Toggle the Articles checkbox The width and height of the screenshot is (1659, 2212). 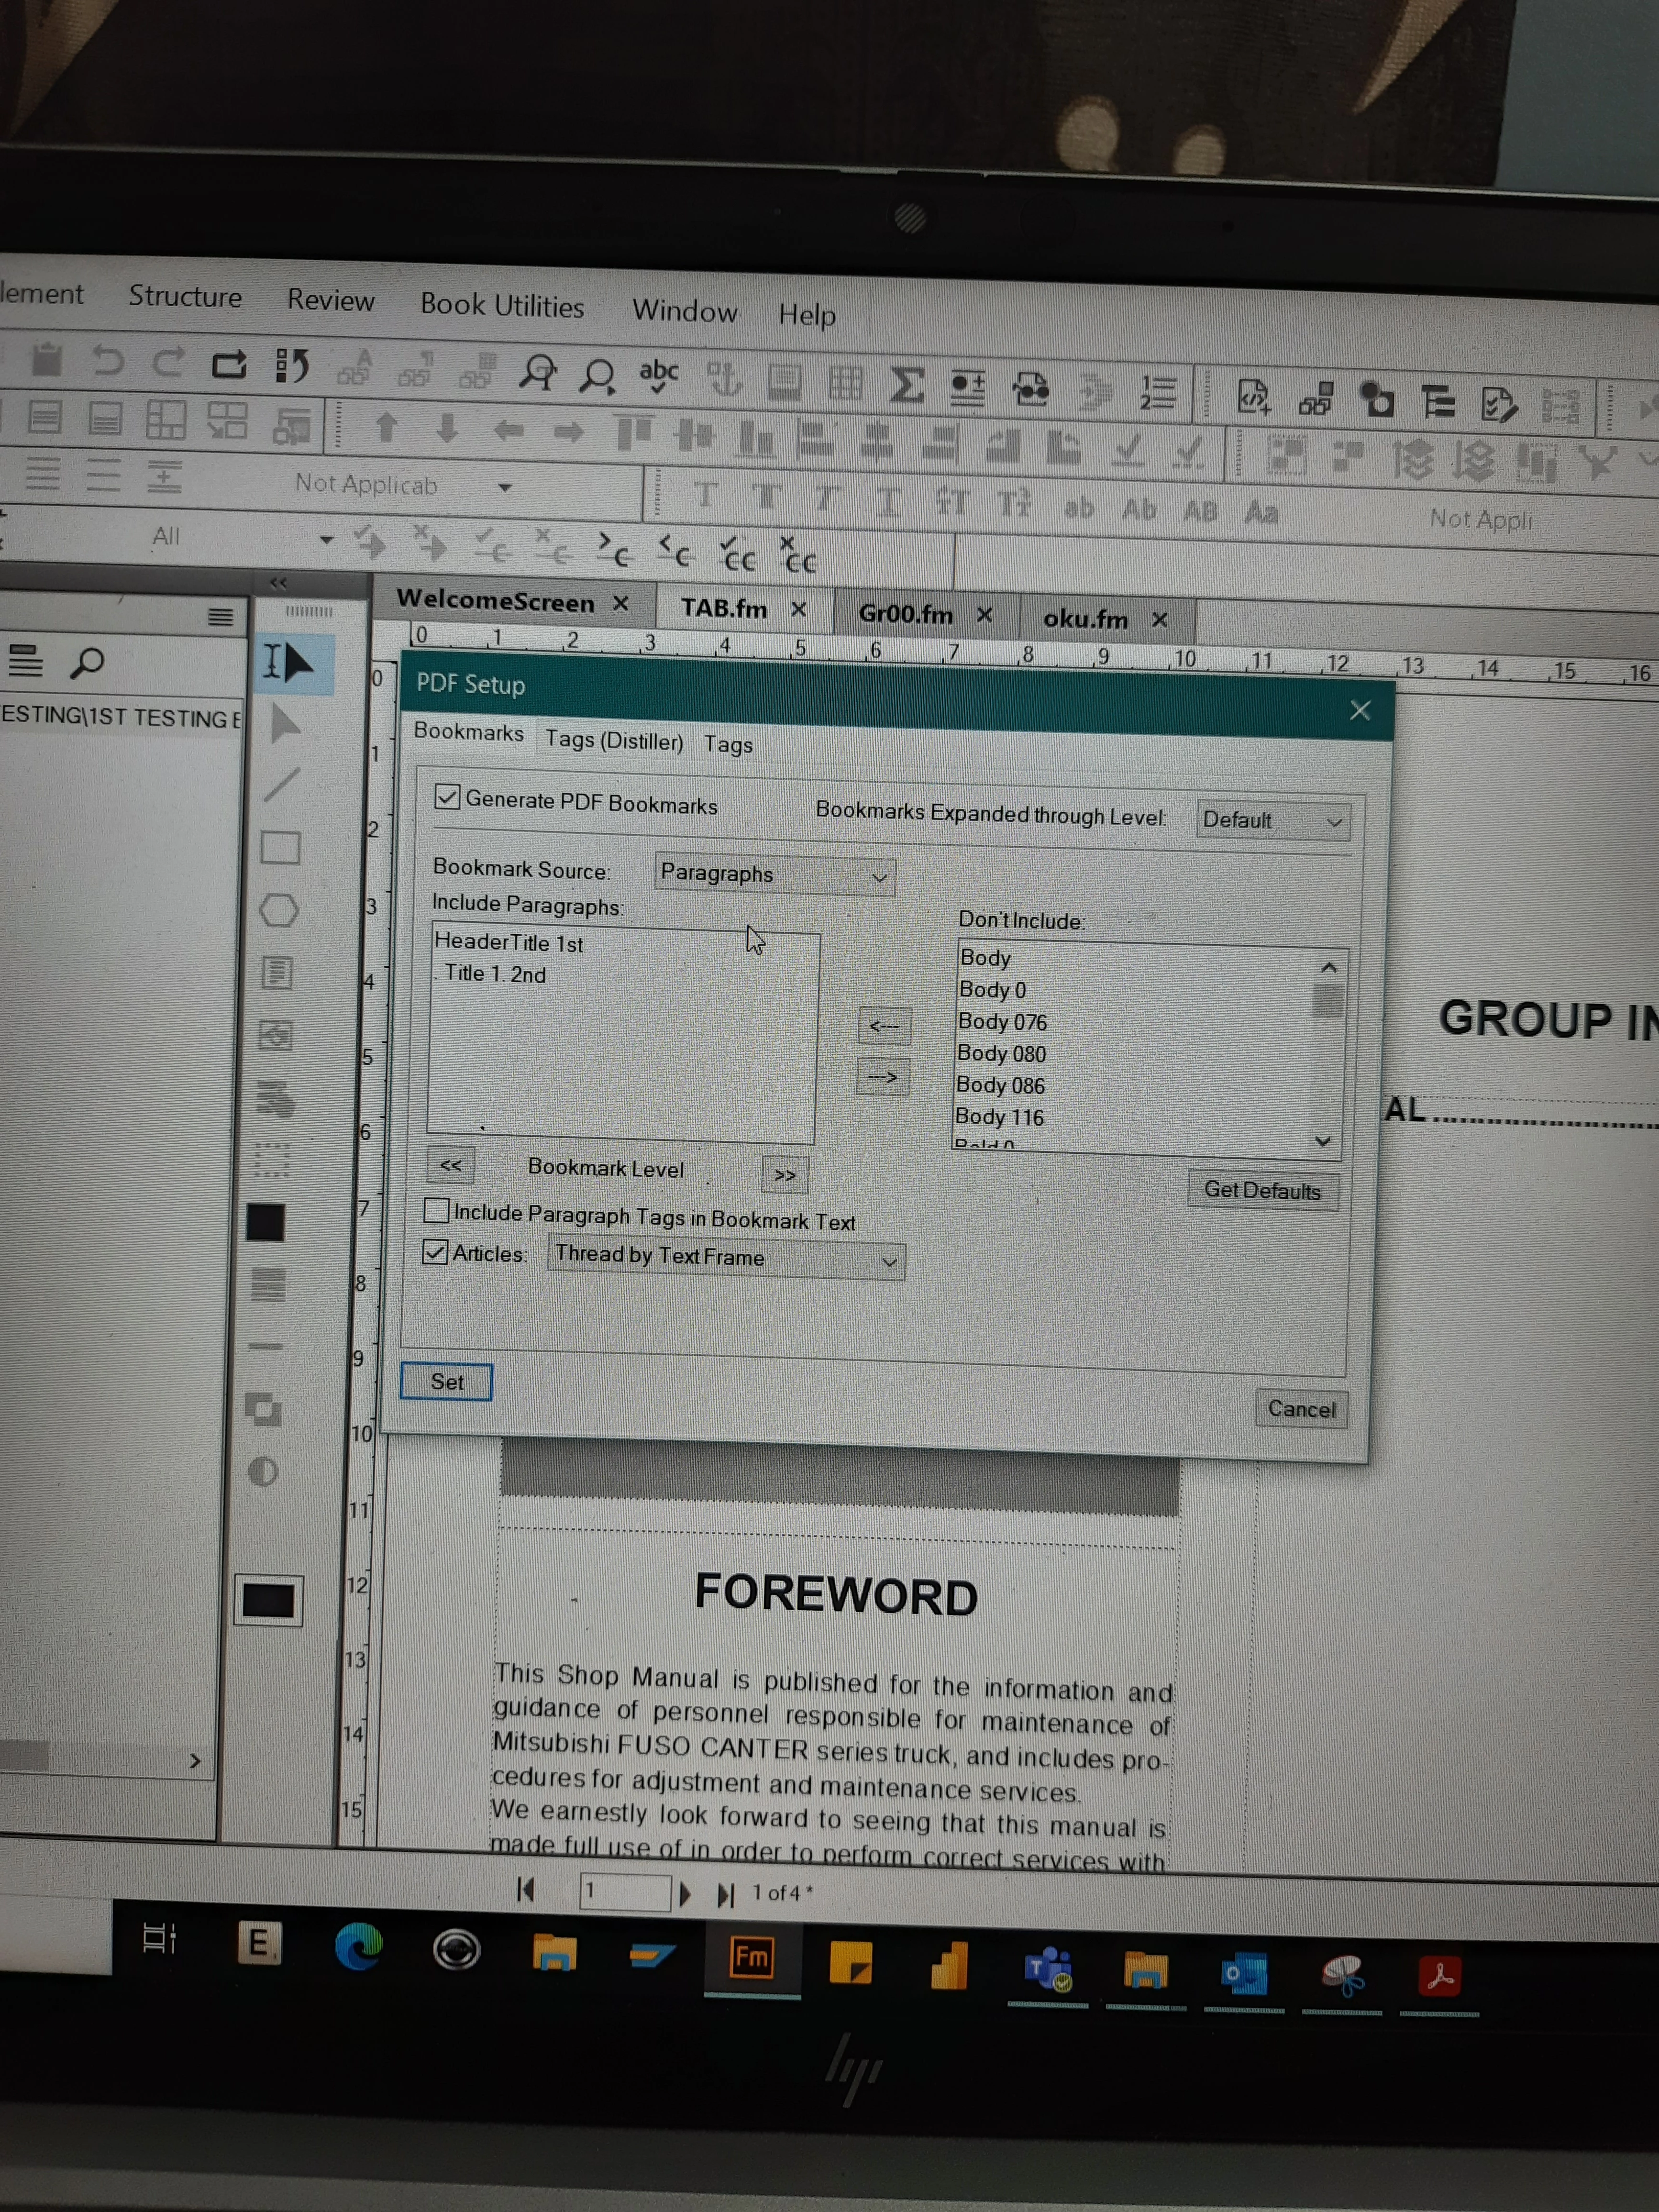(x=435, y=1251)
